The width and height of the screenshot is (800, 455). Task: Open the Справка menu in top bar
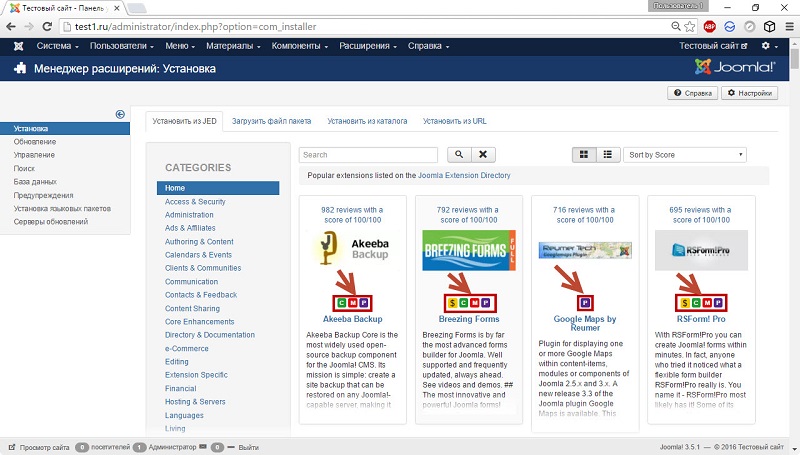(x=428, y=46)
